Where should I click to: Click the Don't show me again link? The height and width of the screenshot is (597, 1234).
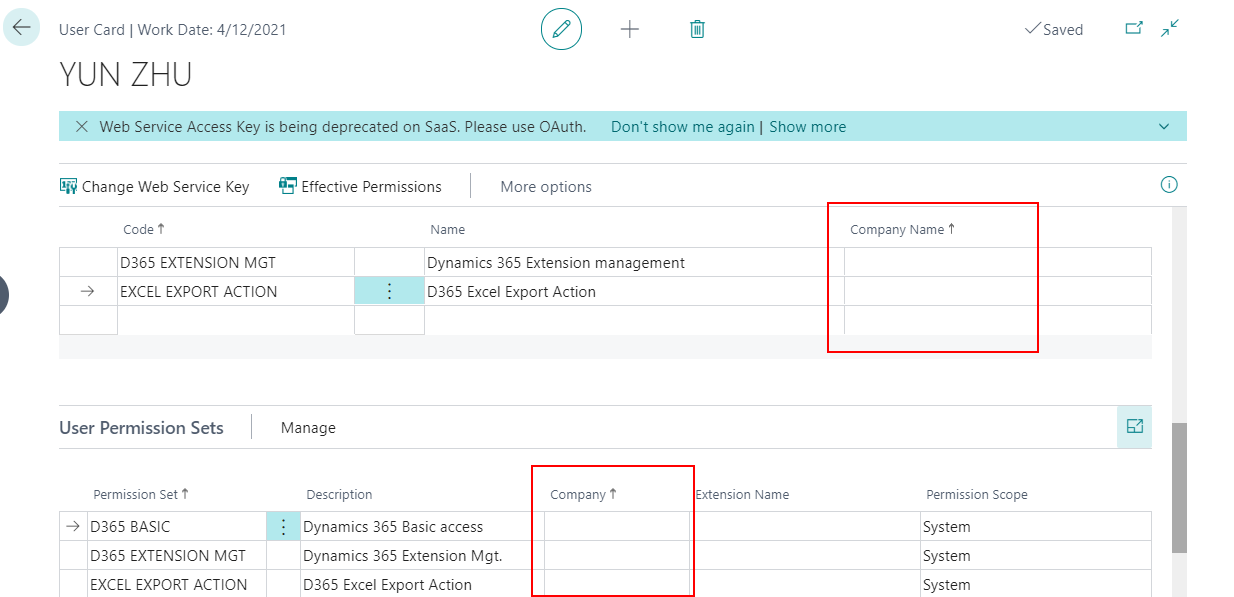(x=682, y=126)
